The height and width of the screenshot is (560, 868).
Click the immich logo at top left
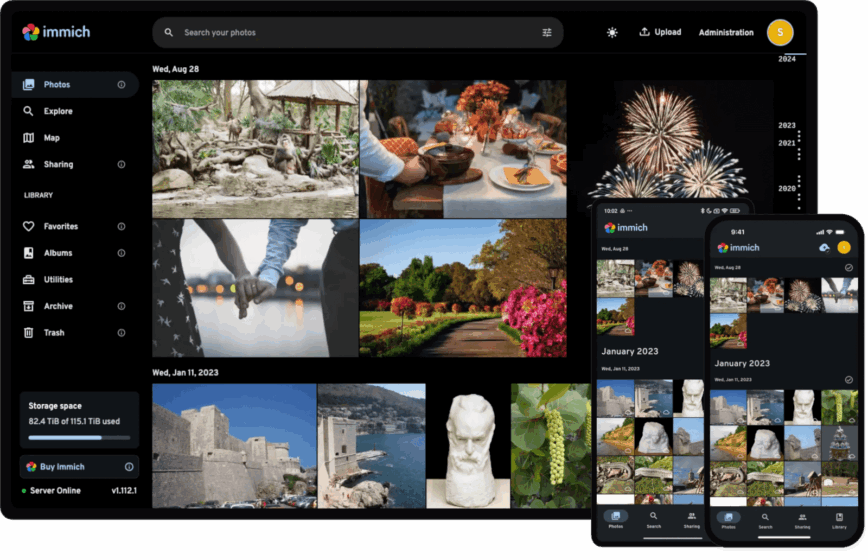click(x=56, y=32)
